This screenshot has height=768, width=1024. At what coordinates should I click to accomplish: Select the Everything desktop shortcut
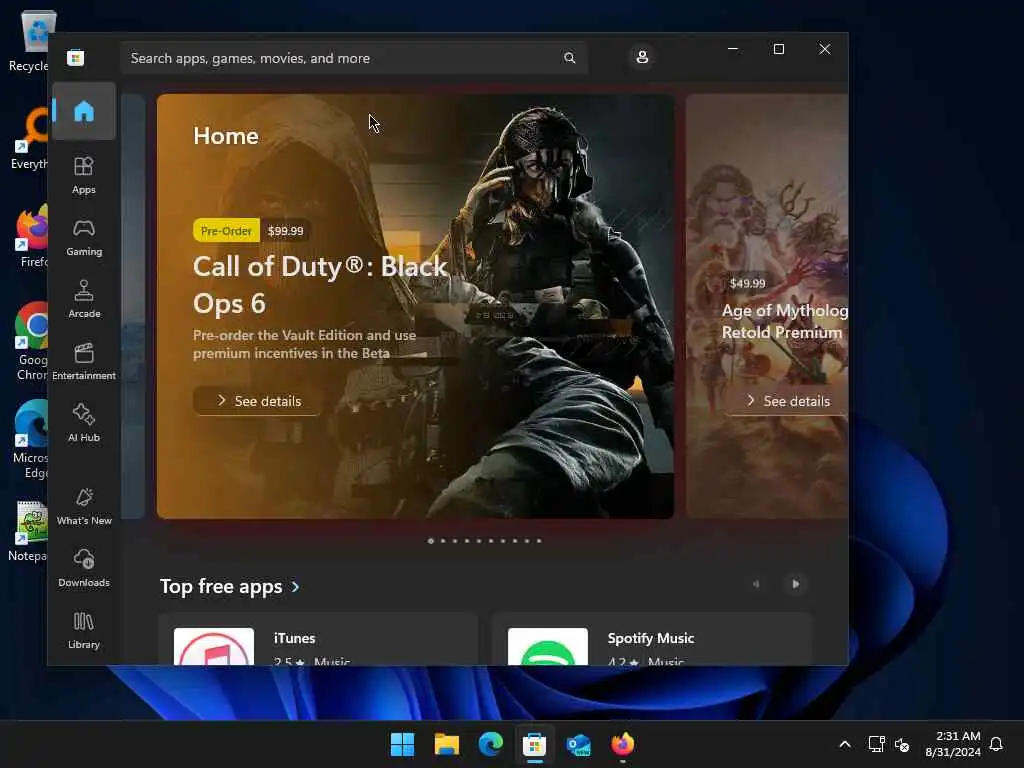coord(28,139)
